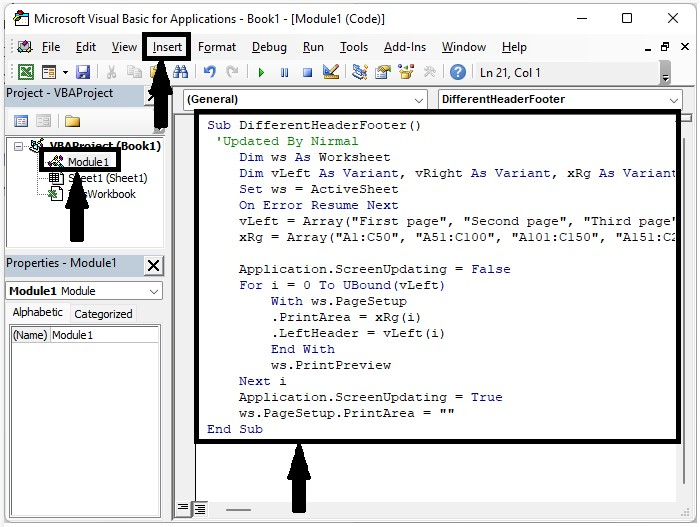Open the (General) object dropdown
Image resolution: width=700 pixels, height=527 pixels.
tap(305, 99)
